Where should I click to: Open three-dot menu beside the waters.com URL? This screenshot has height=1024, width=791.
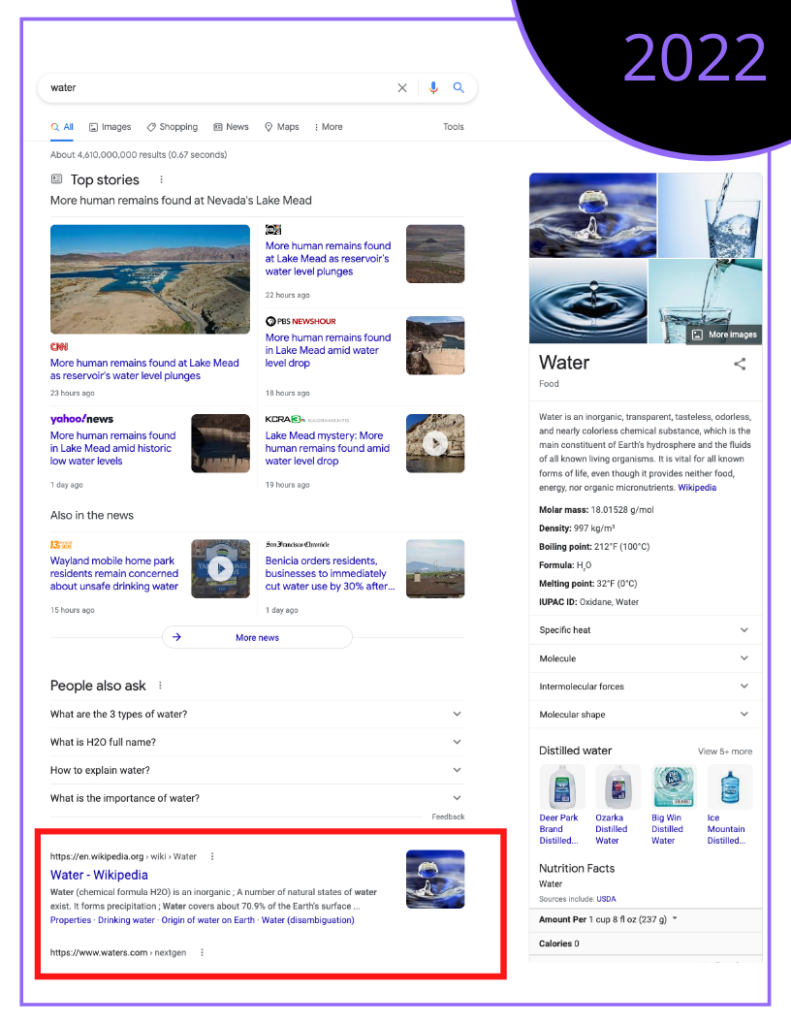click(x=202, y=952)
